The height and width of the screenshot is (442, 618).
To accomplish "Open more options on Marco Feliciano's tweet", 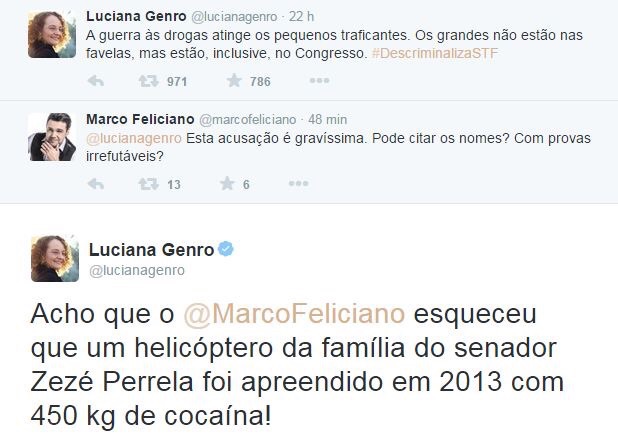I will [x=298, y=184].
